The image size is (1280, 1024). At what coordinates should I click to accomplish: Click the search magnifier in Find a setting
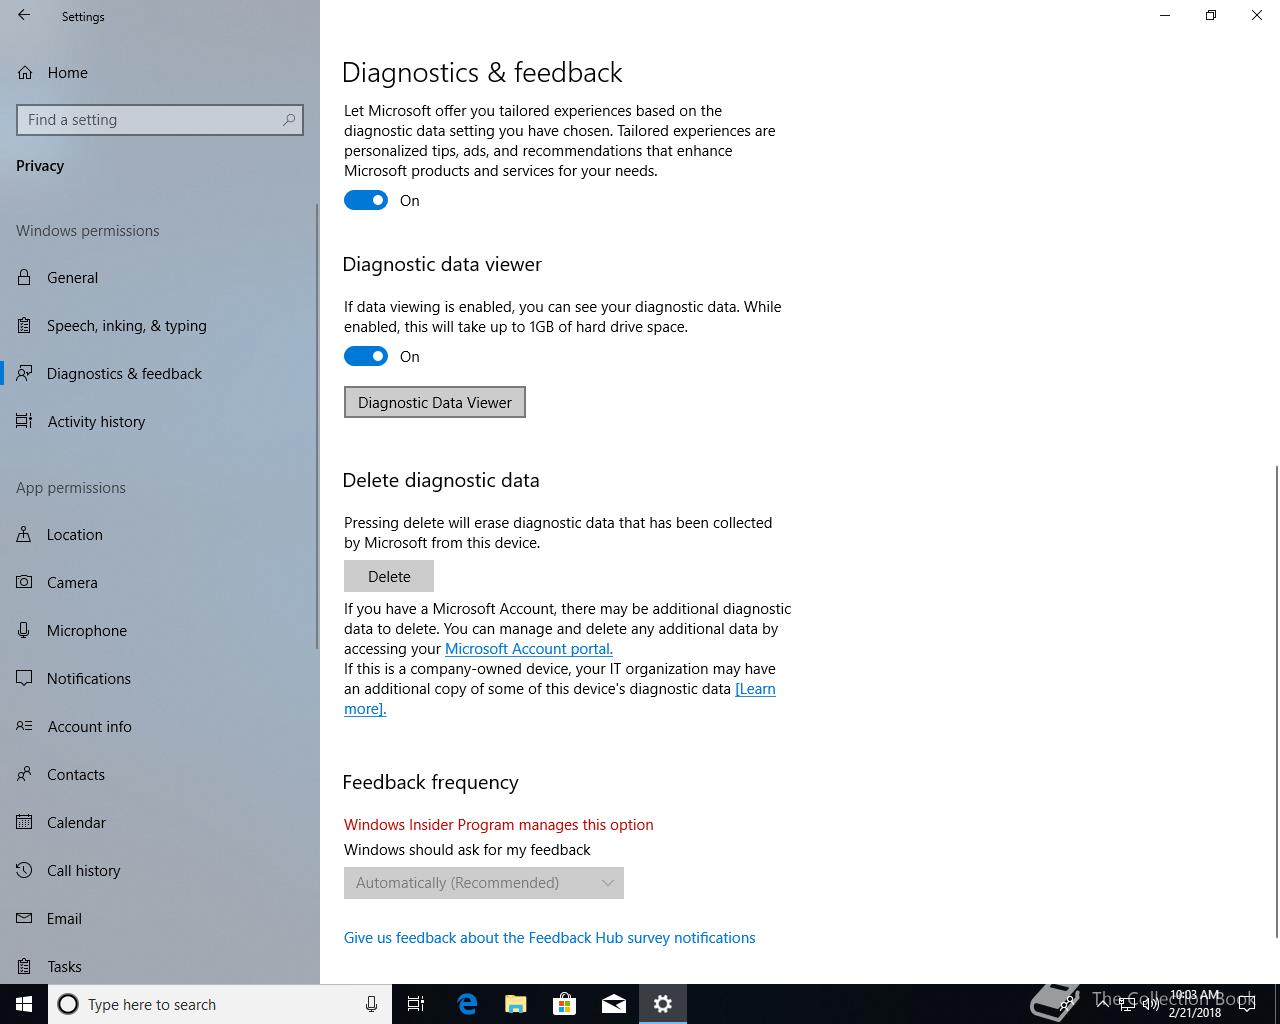point(289,120)
